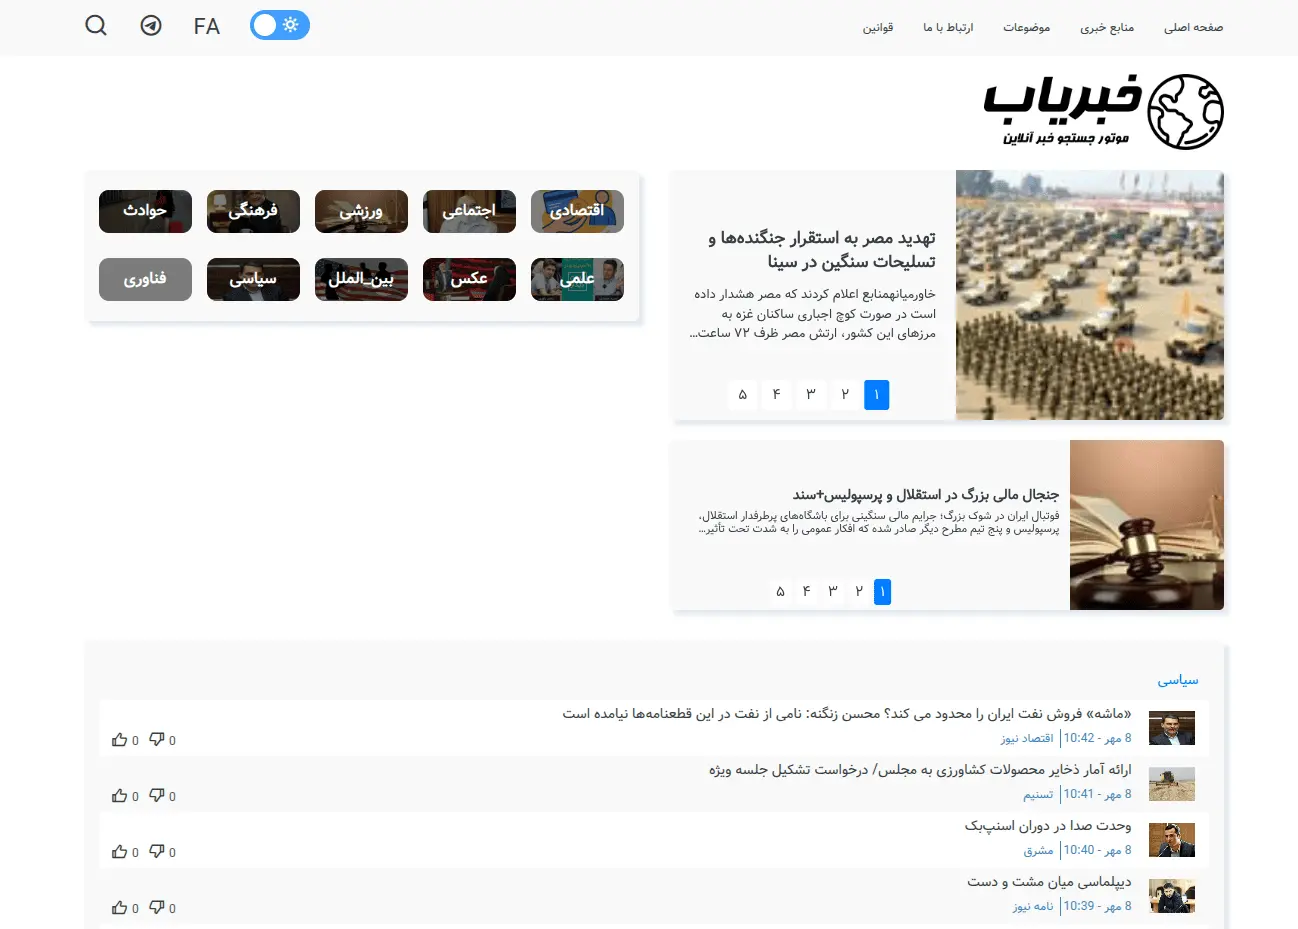Select the فناوری category tile
This screenshot has height=929, width=1298.
(145, 279)
